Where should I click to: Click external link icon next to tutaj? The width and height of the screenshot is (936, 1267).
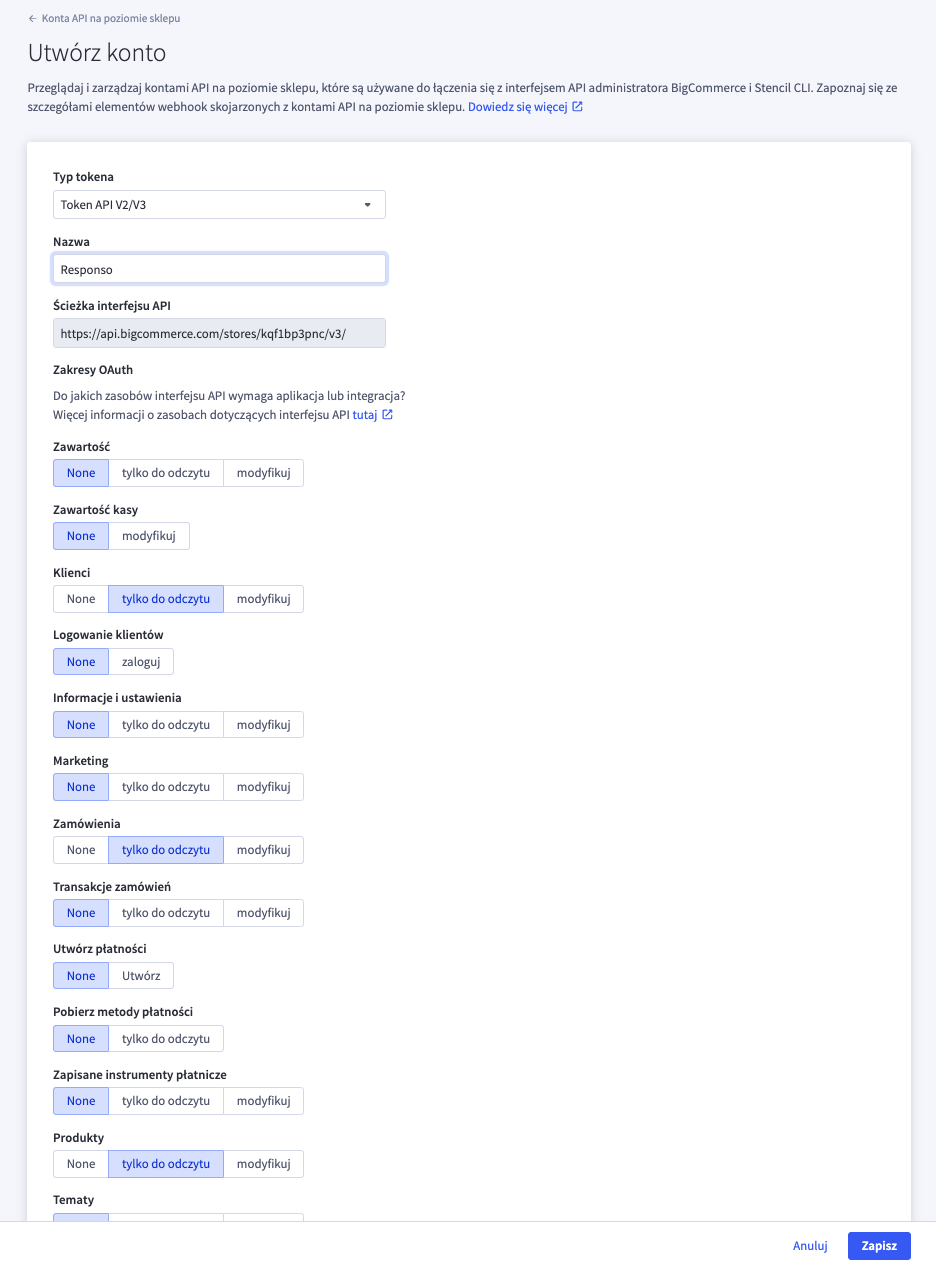tap(388, 415)
